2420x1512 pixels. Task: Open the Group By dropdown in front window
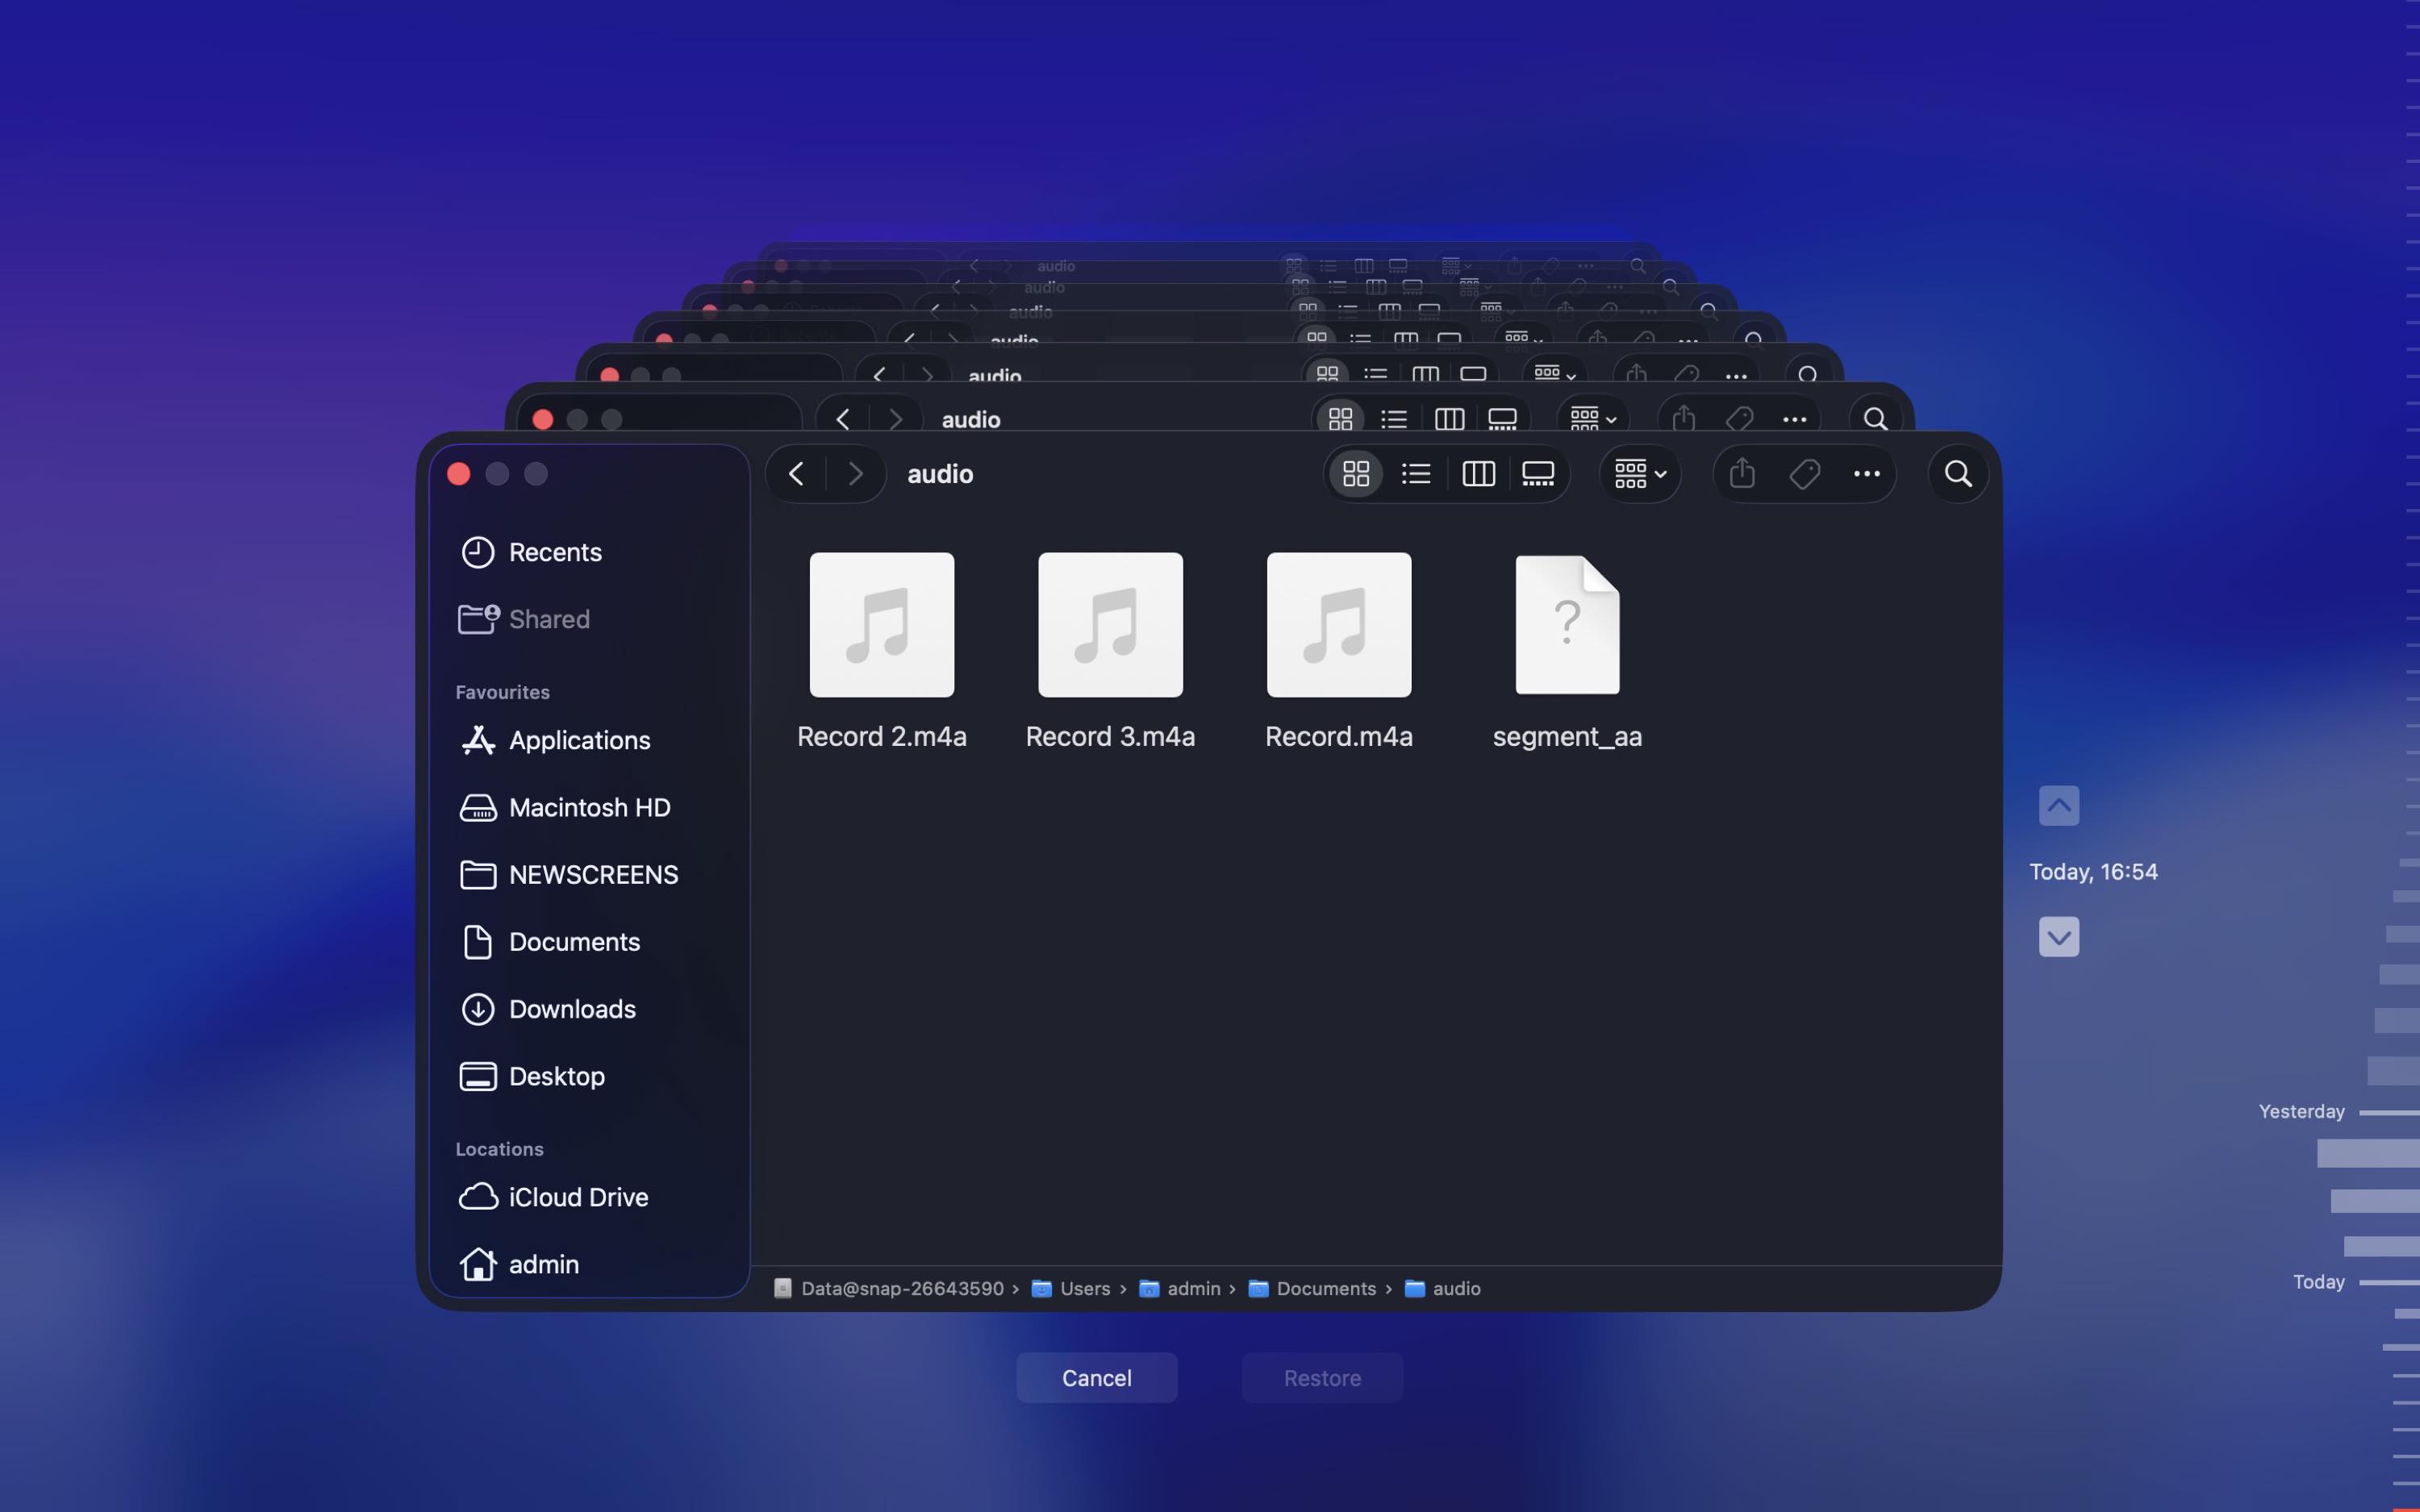pos(1640,473)
